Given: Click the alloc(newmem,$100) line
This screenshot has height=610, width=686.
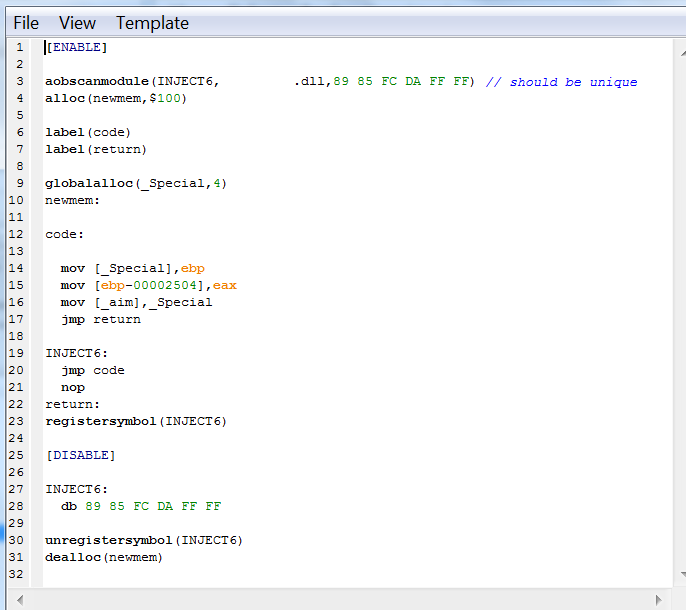Looking at the screenshot, I should coord(116,99).
